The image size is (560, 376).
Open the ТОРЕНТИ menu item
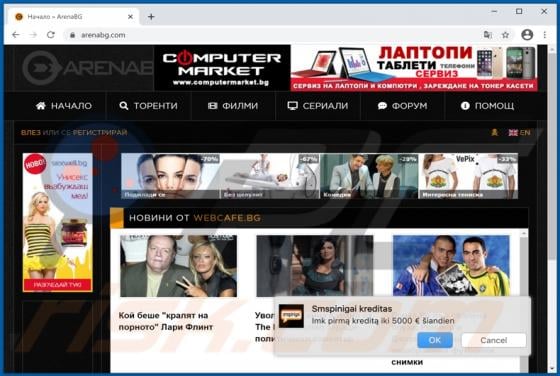pos(149,106)
